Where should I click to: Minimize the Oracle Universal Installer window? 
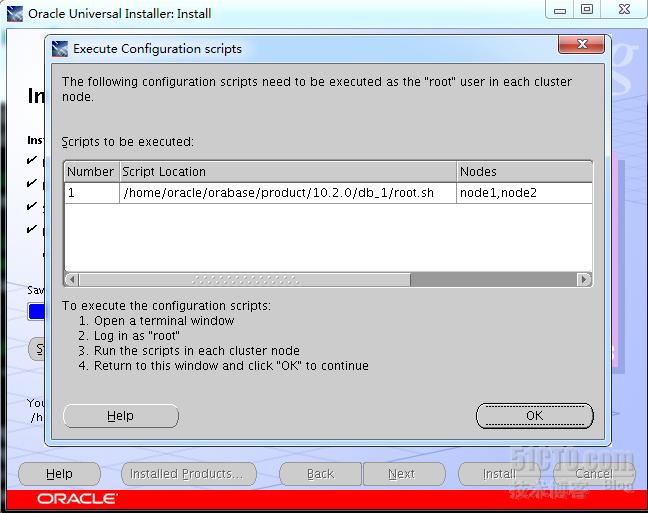(x=560, y=10)
